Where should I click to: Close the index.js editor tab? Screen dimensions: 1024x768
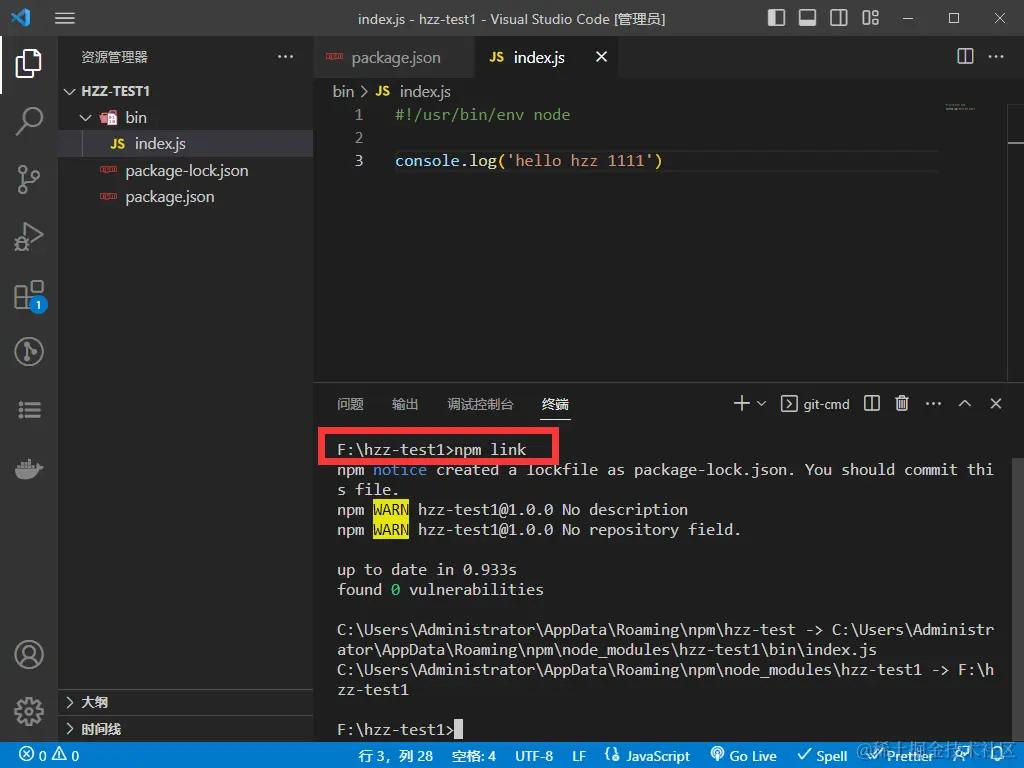coord(601,57)
